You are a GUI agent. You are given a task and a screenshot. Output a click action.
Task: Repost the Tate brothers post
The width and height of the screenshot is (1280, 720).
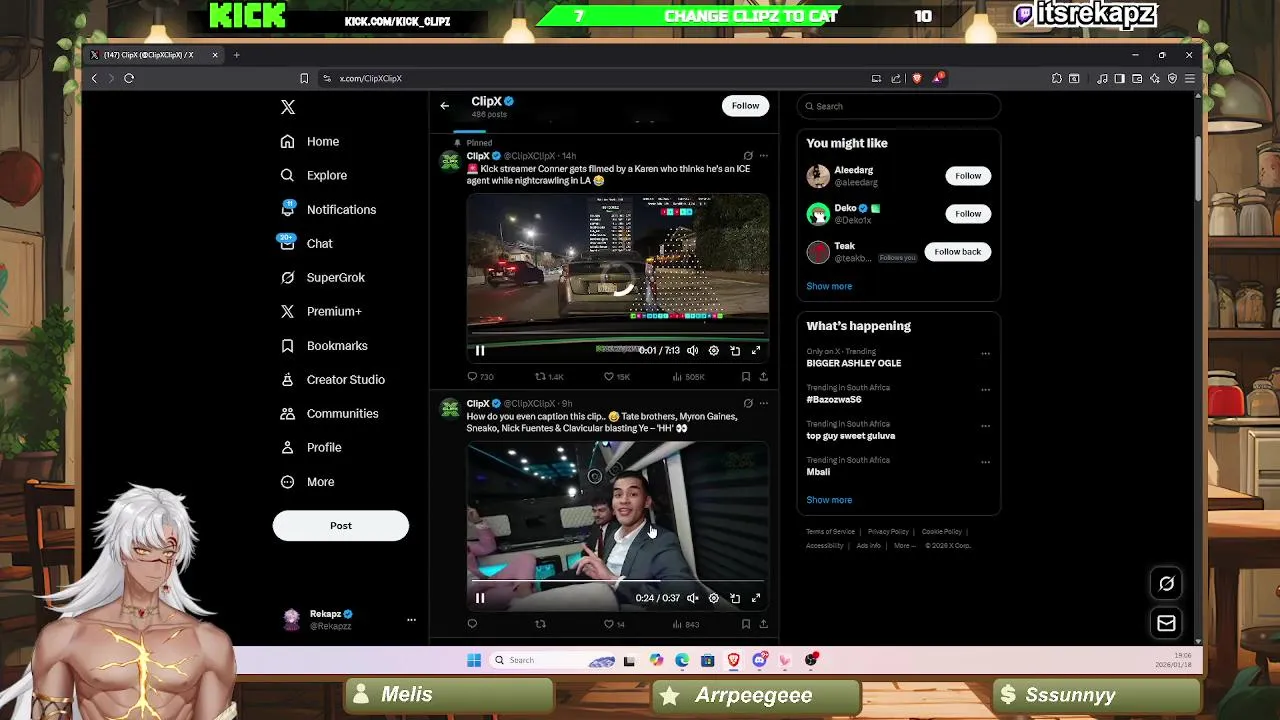[540, 624]
